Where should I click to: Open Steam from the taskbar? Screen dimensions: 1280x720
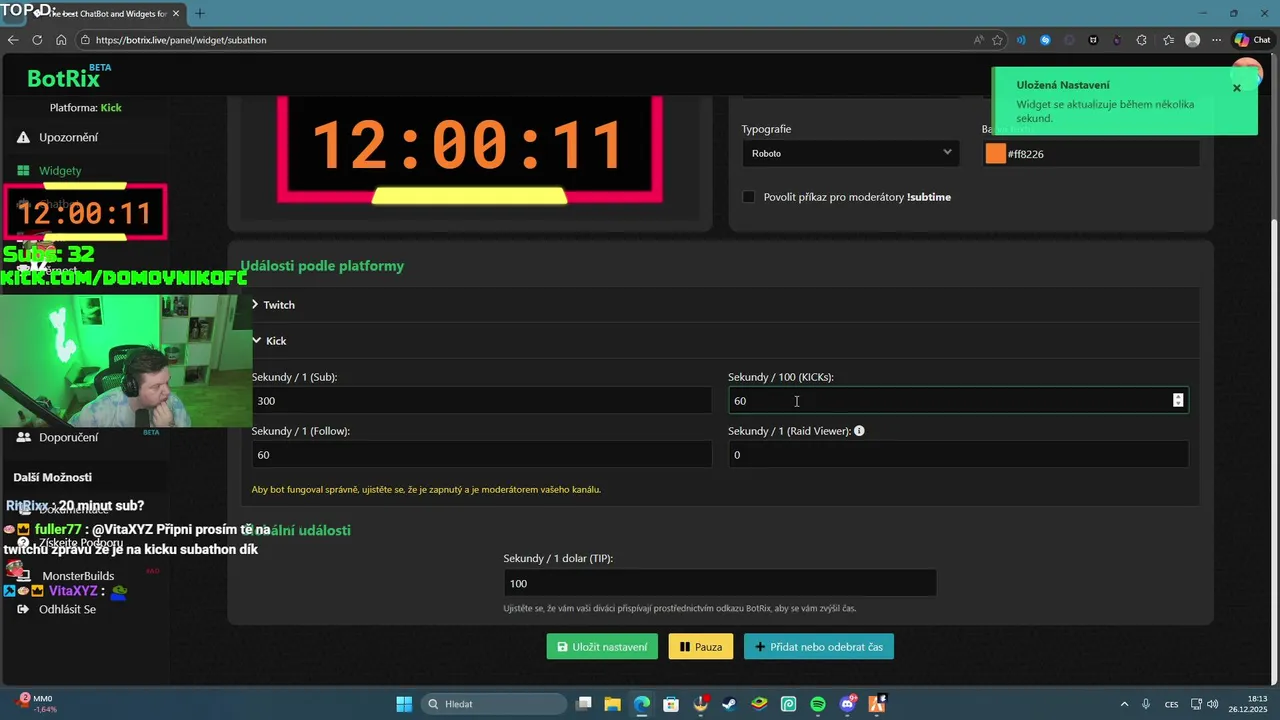point(730,704)
